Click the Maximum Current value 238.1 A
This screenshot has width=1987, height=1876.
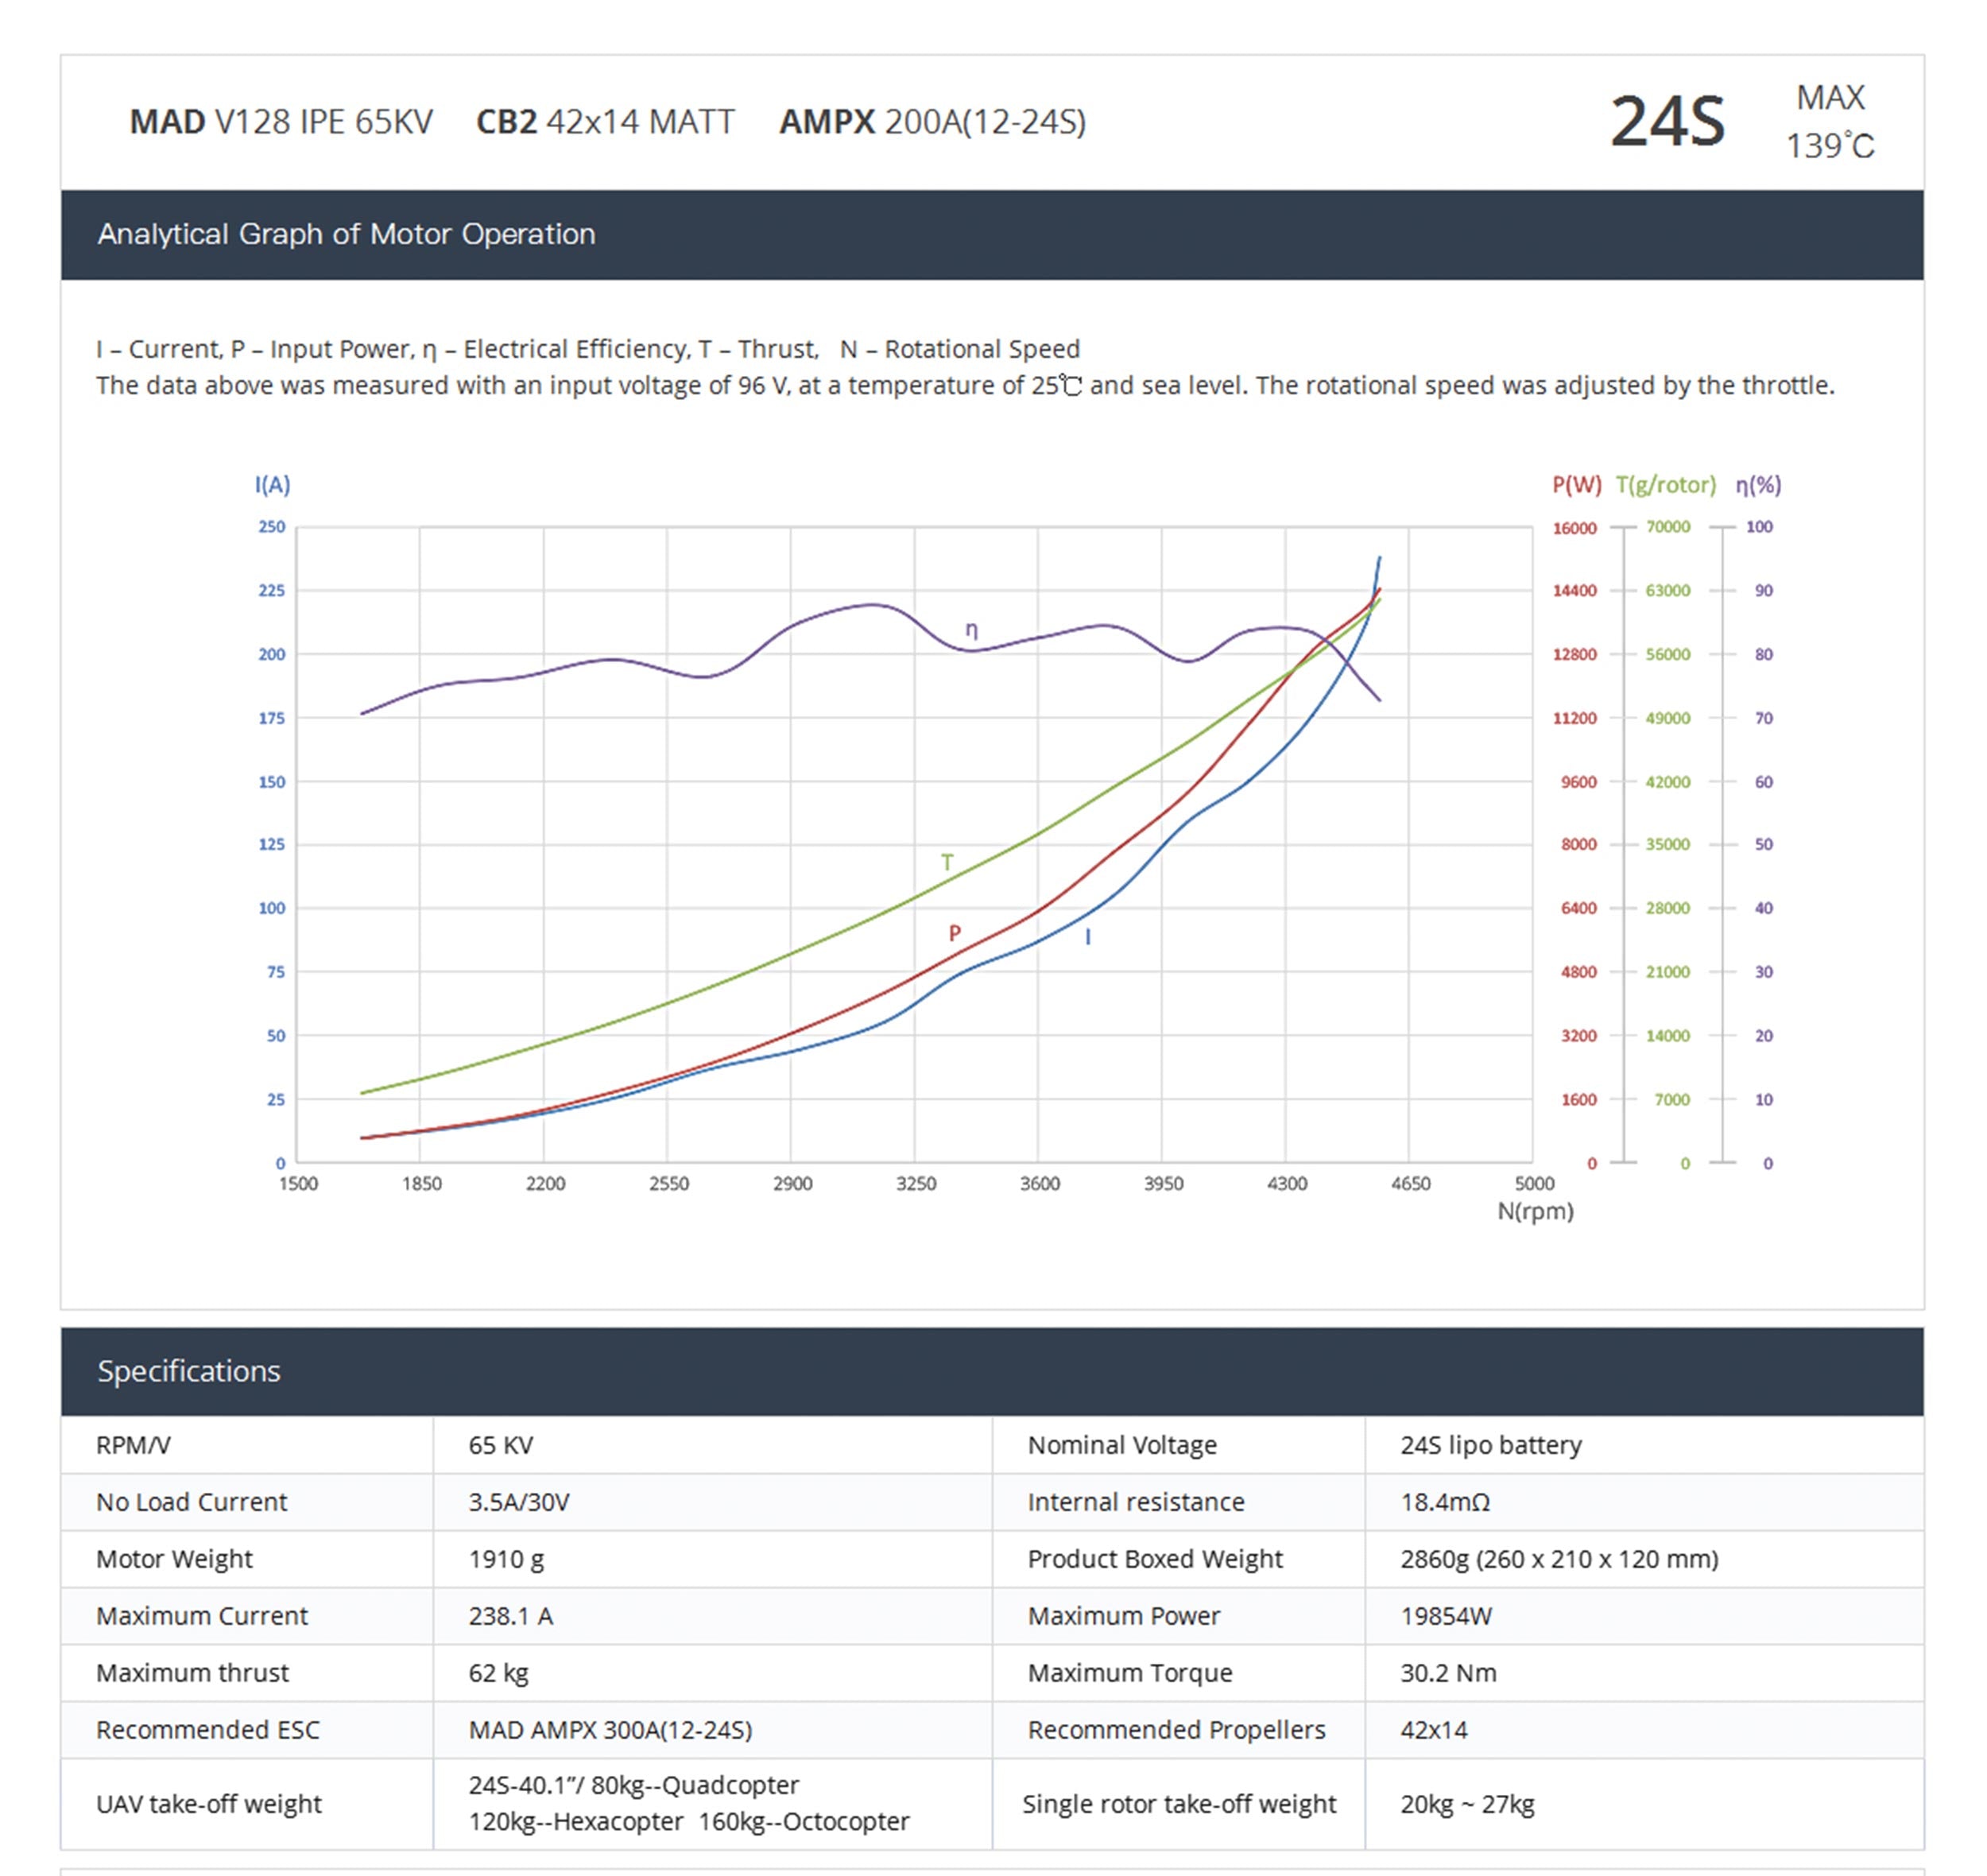point(510,1616)
